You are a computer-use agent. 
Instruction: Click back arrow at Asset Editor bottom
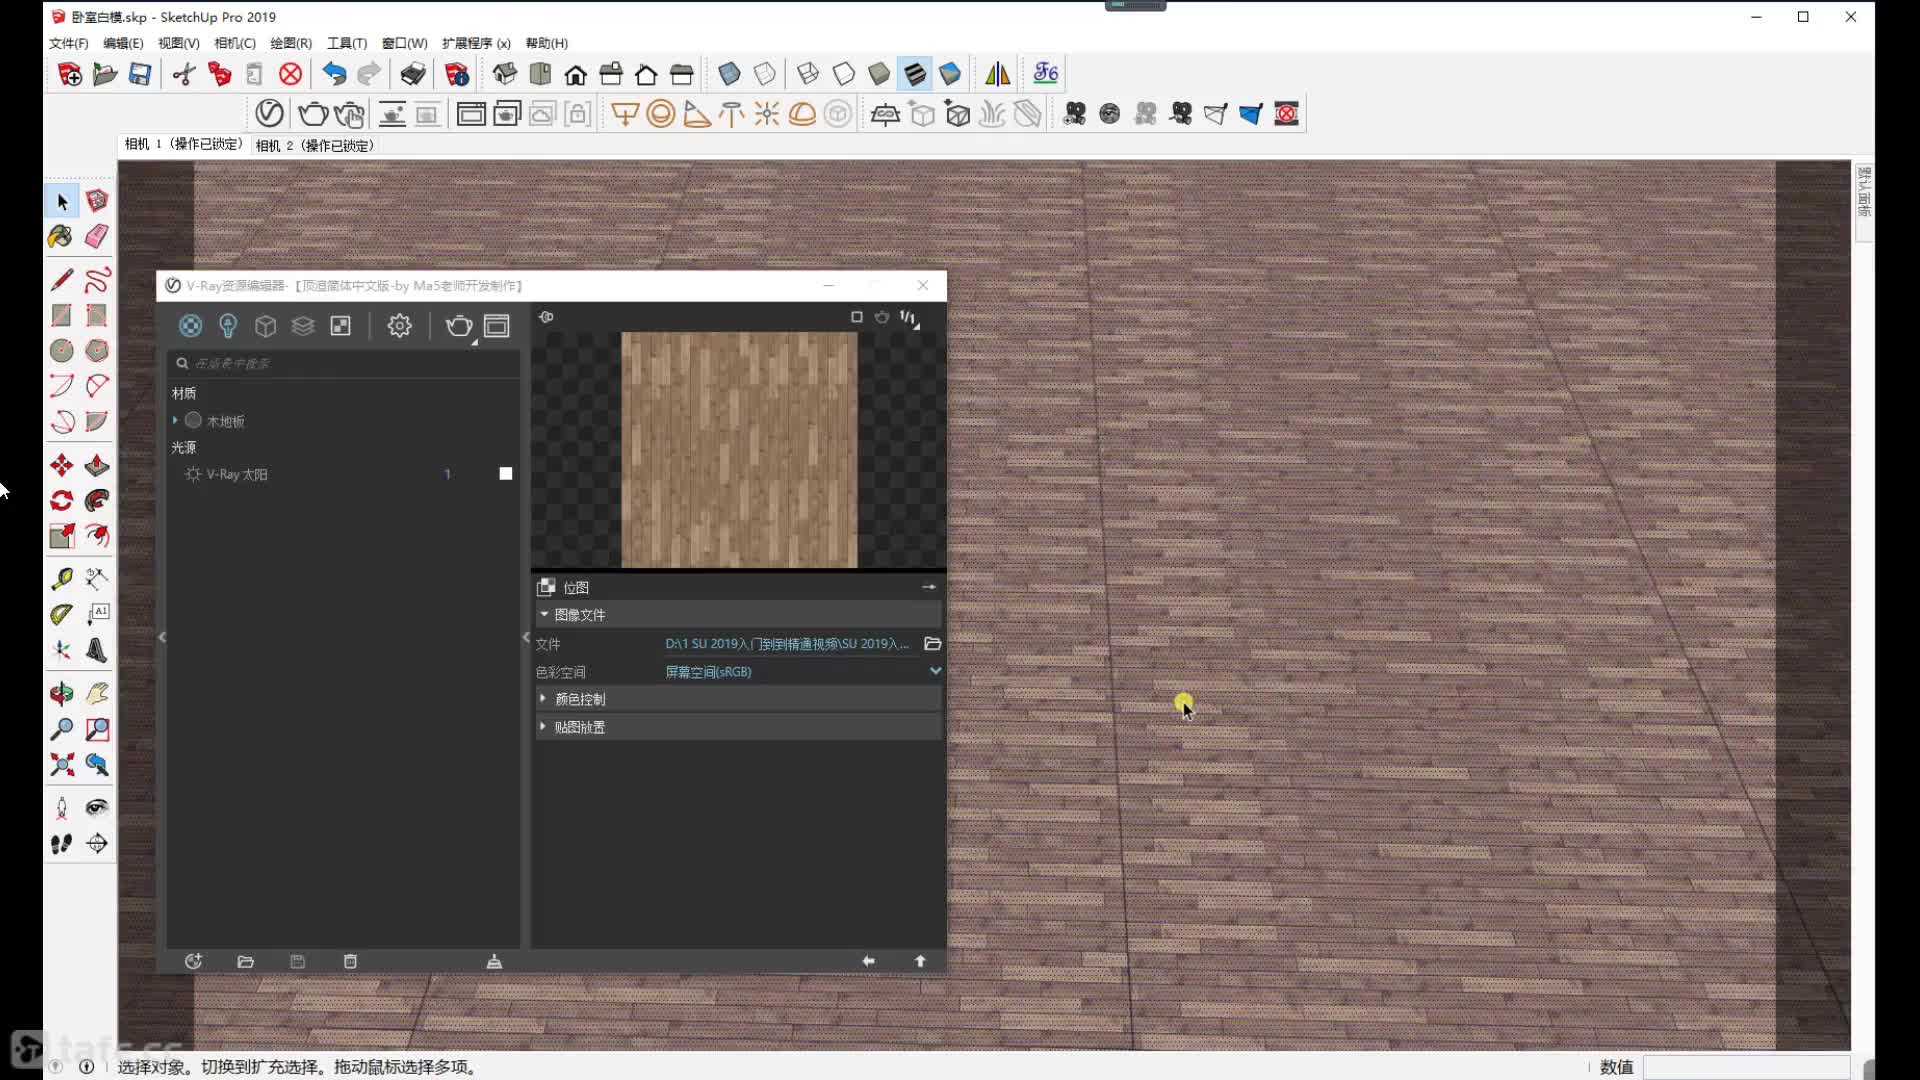tap(868, 961)
